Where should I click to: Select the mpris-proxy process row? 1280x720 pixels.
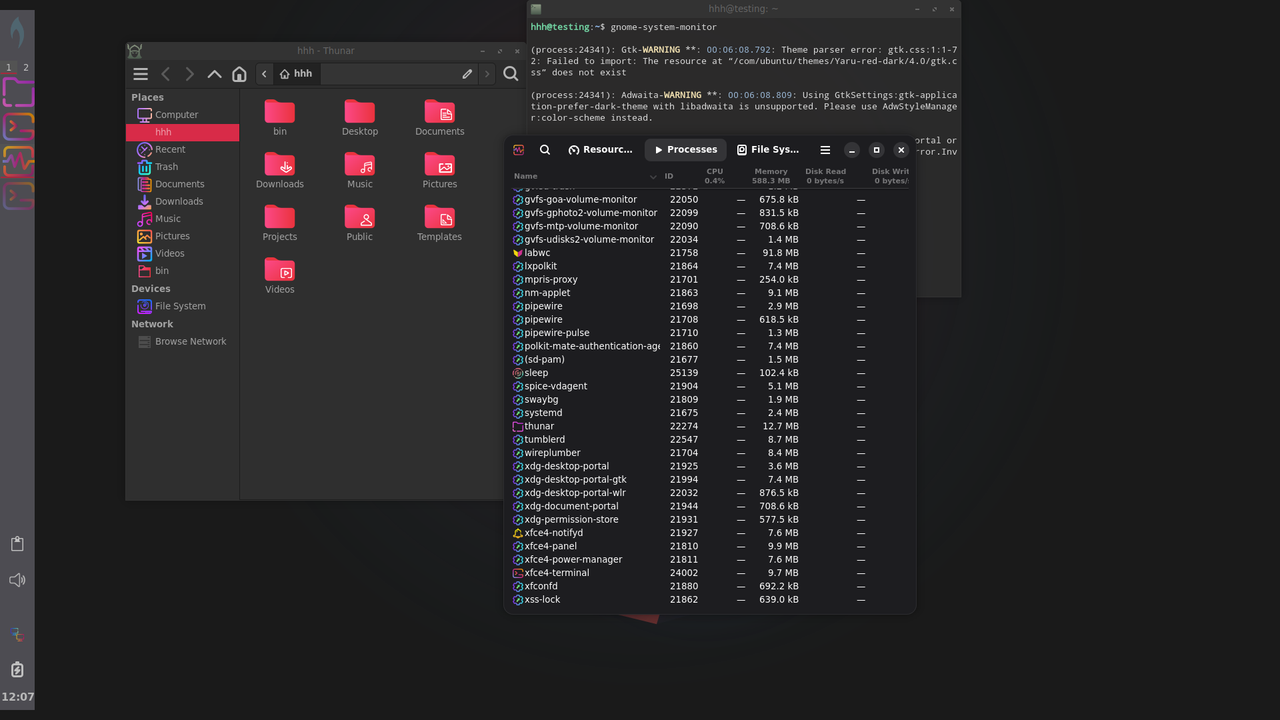[x=710, y=280]
